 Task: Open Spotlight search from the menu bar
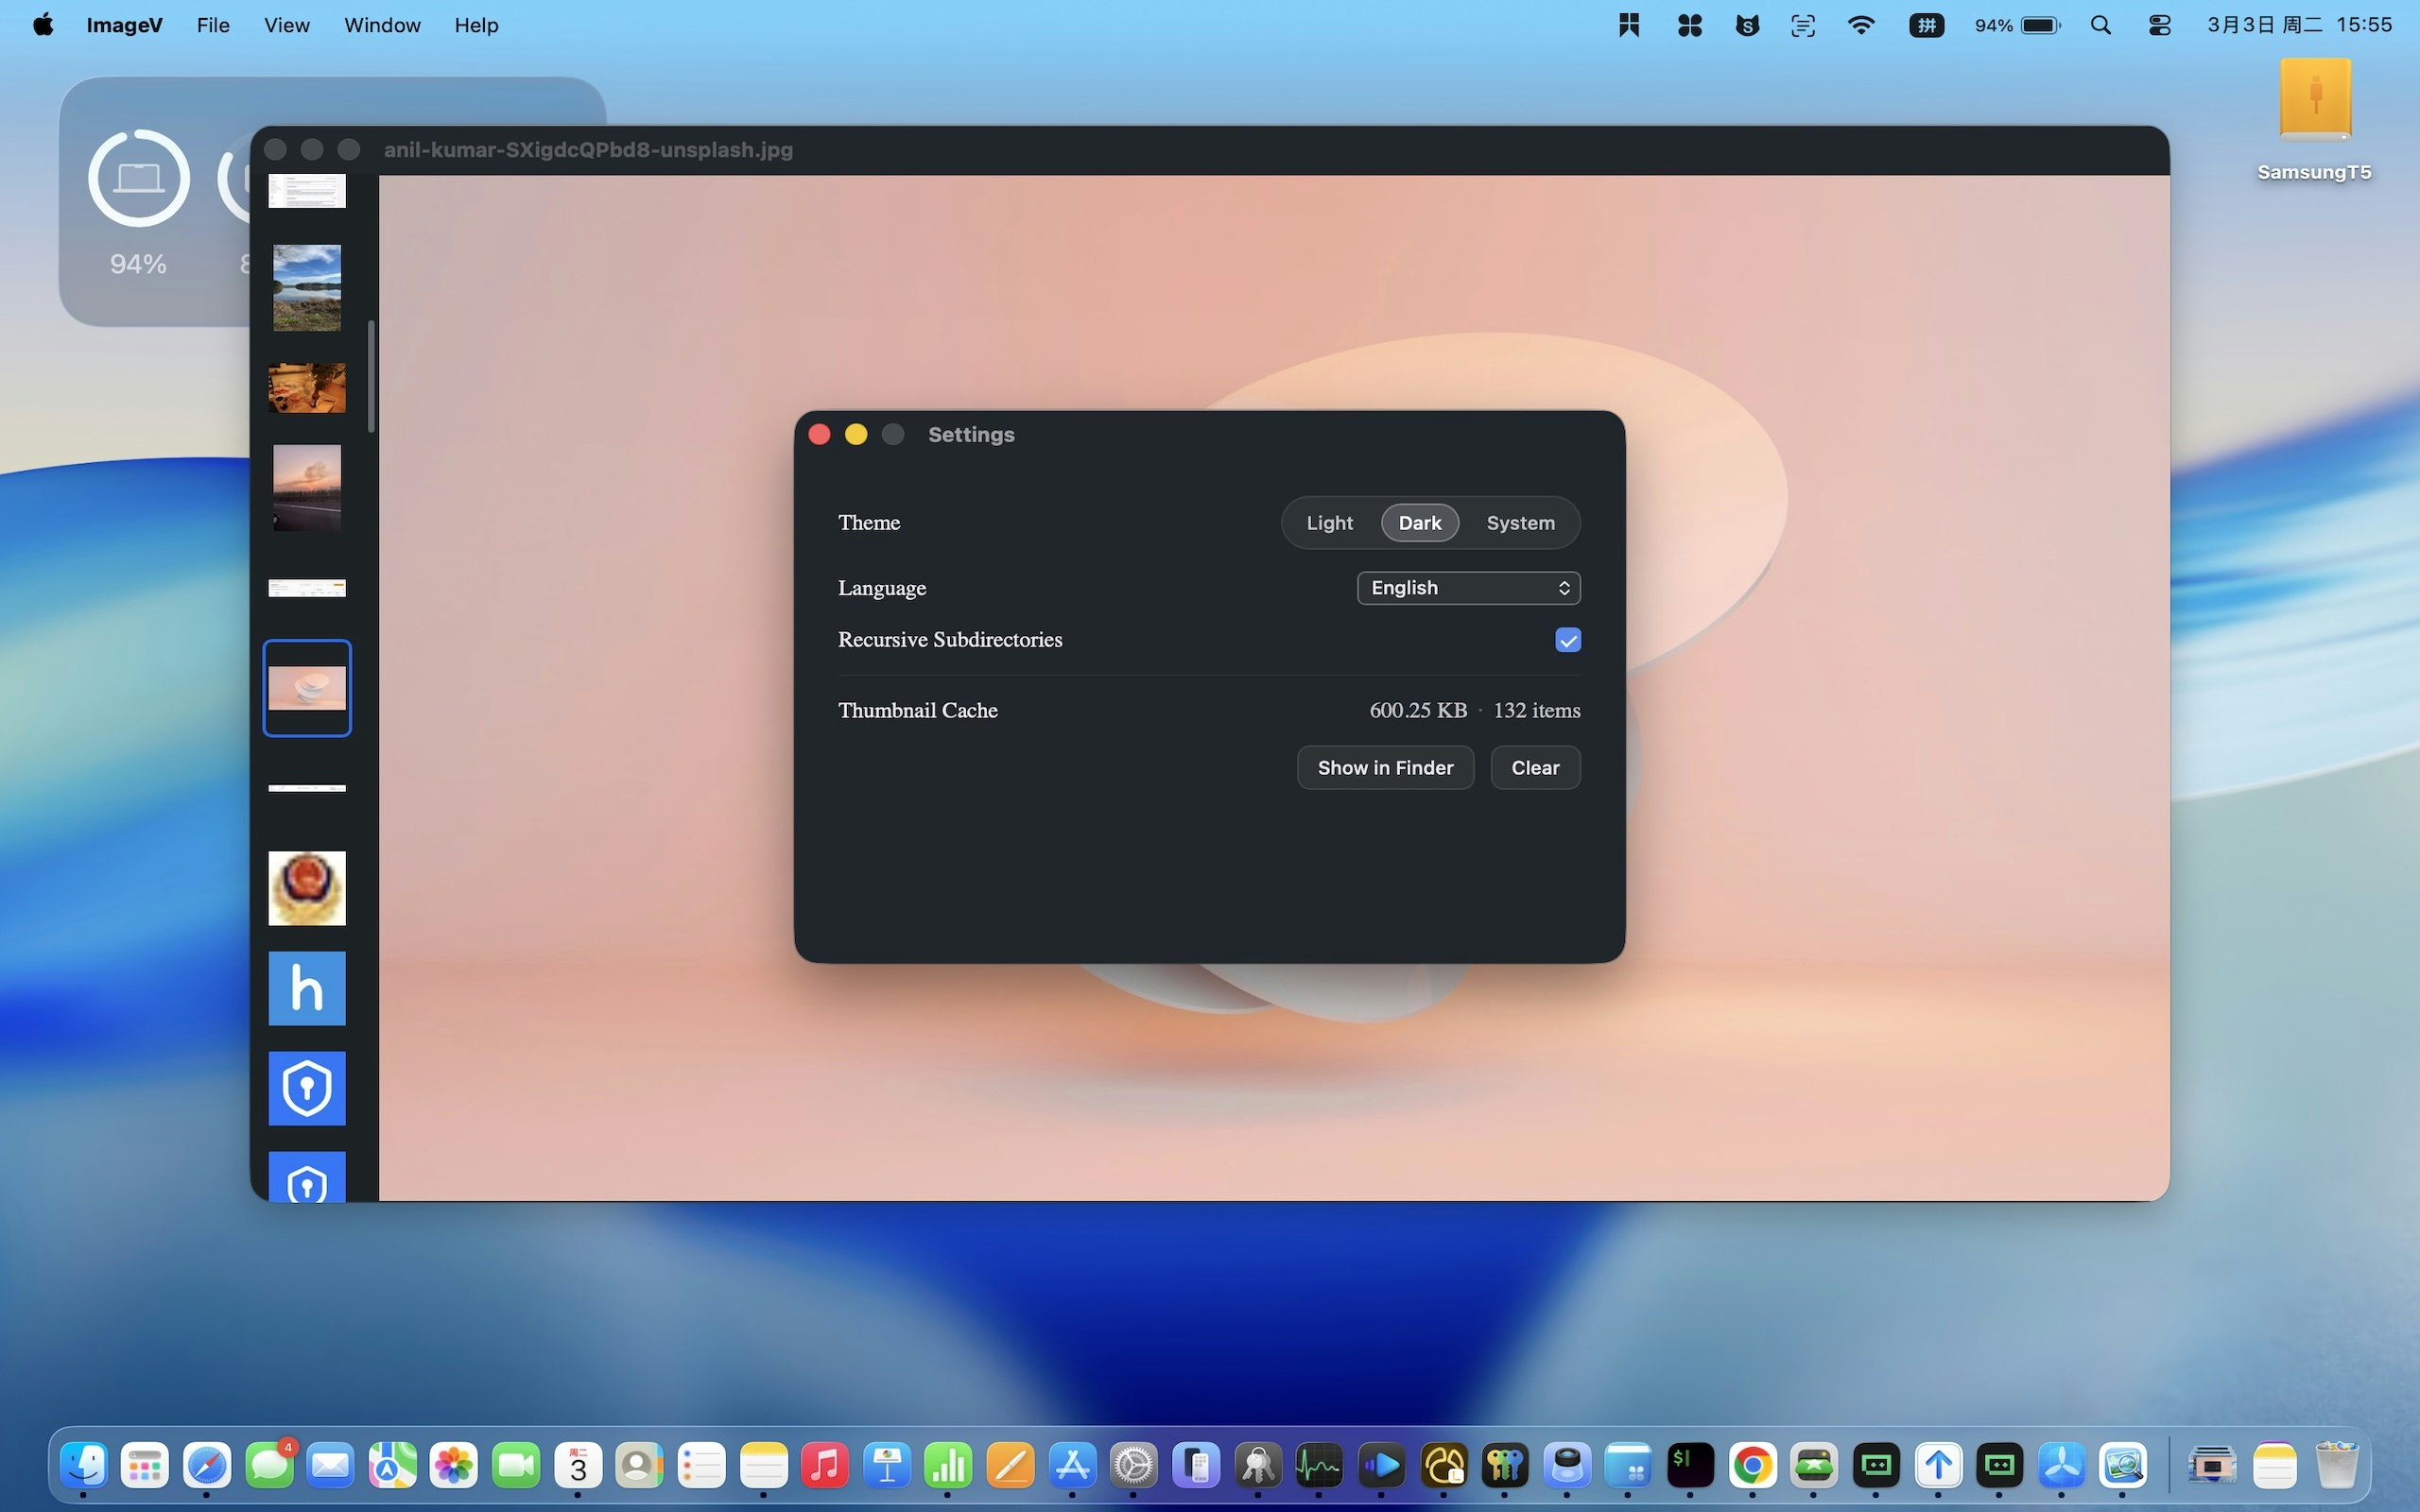[2101, 25]
